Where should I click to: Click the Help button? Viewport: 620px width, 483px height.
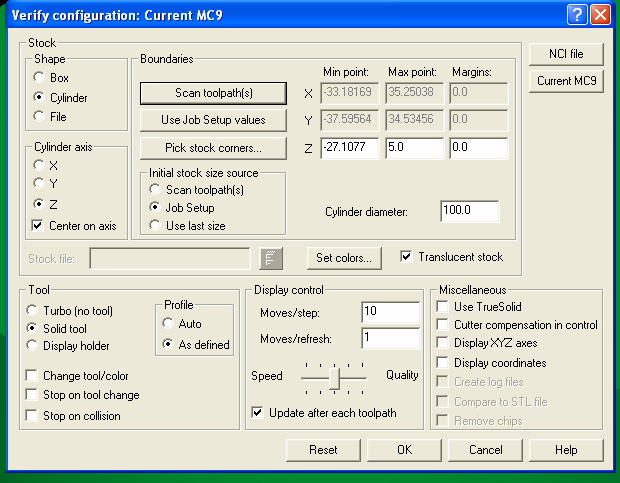tap(566, 450)
